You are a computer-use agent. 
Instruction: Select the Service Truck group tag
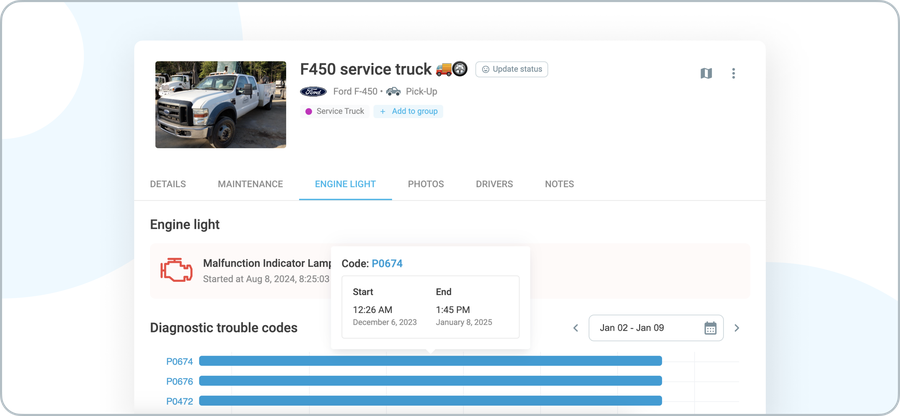[335, 111]
